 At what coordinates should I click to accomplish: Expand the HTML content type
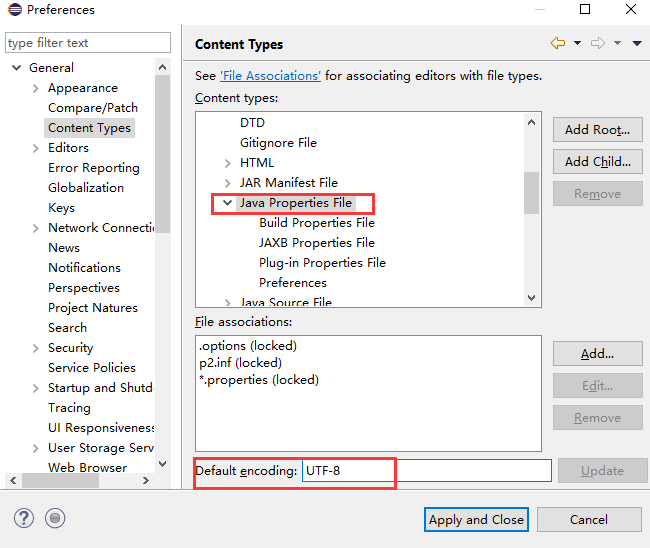click(227, 163)
